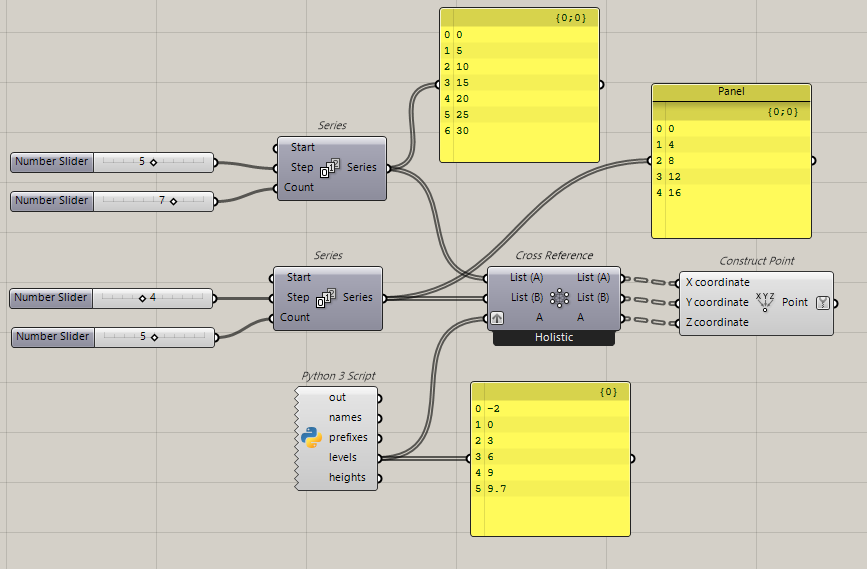Click the up-arrow icon on Cross Reference
This screenshot has height=569, width=867.
(x=497, y=318)
